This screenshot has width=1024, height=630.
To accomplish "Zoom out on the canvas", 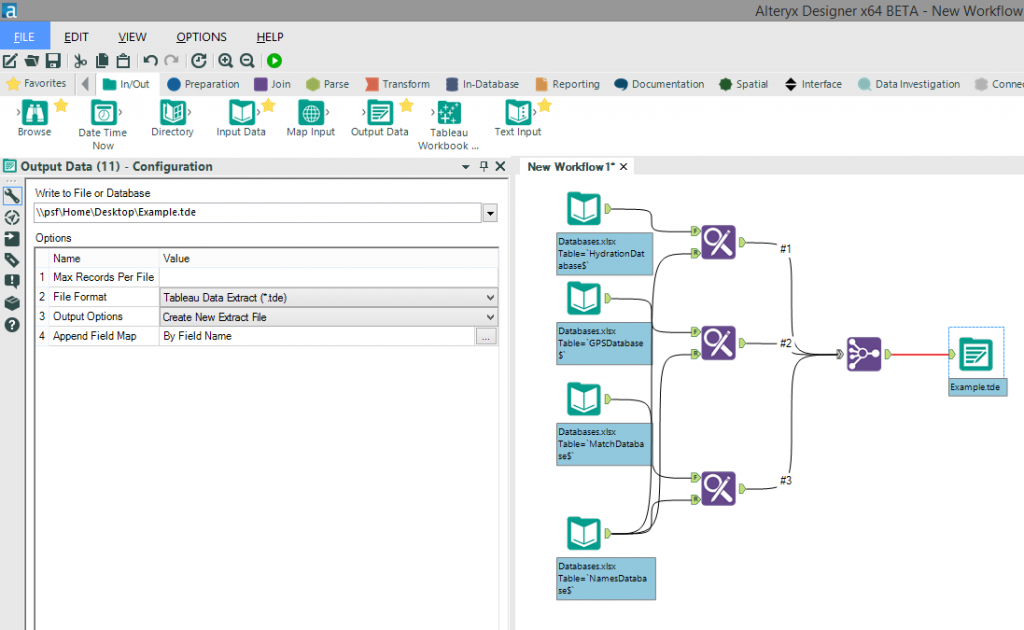I will coord(247,61).
